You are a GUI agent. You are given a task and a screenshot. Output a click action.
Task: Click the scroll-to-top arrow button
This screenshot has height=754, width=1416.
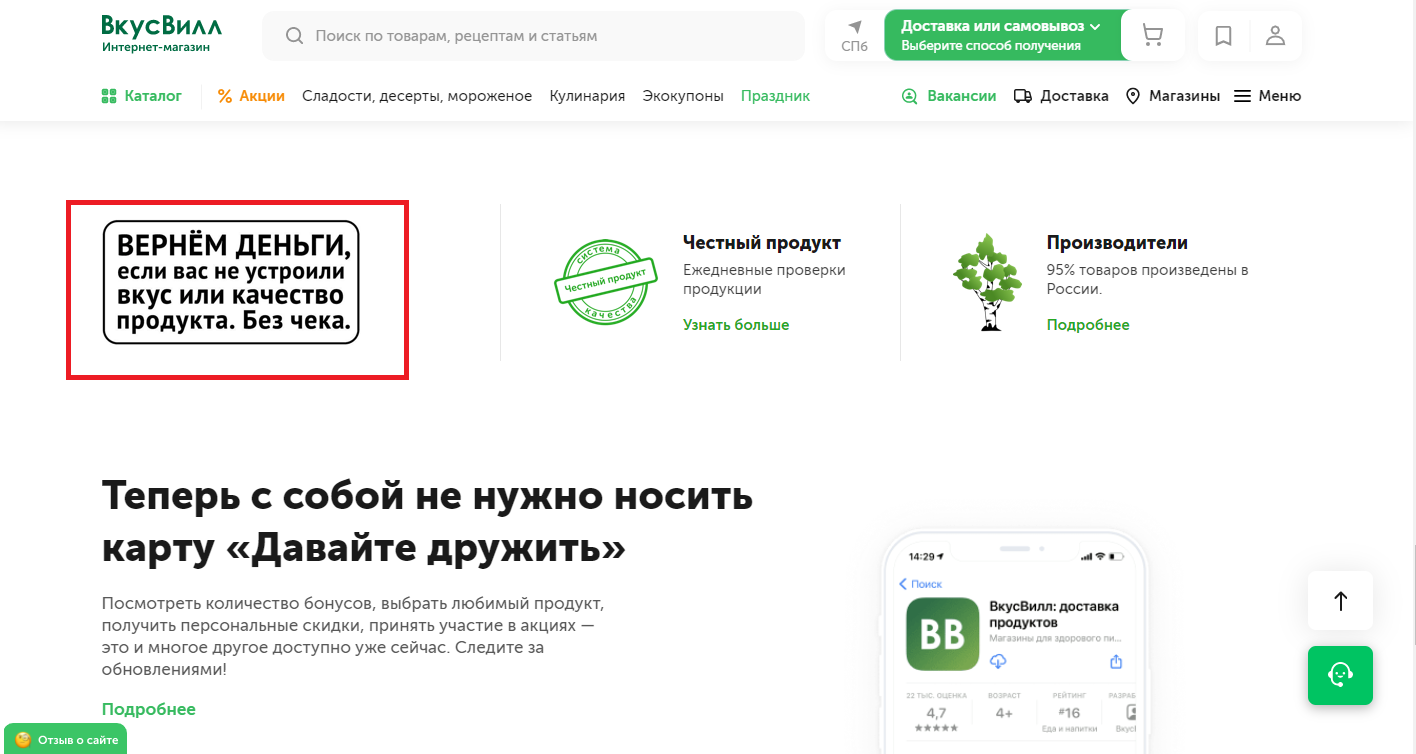click(x=1340, y=601)
